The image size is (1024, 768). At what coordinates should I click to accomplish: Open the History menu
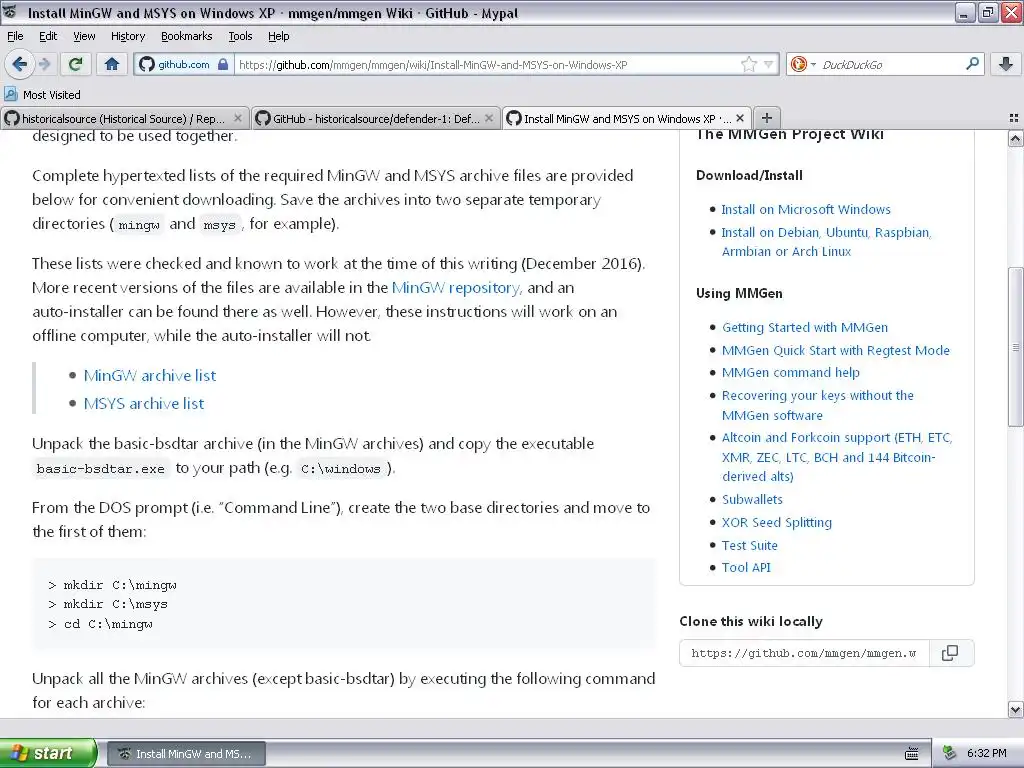(x=127, y=36)
